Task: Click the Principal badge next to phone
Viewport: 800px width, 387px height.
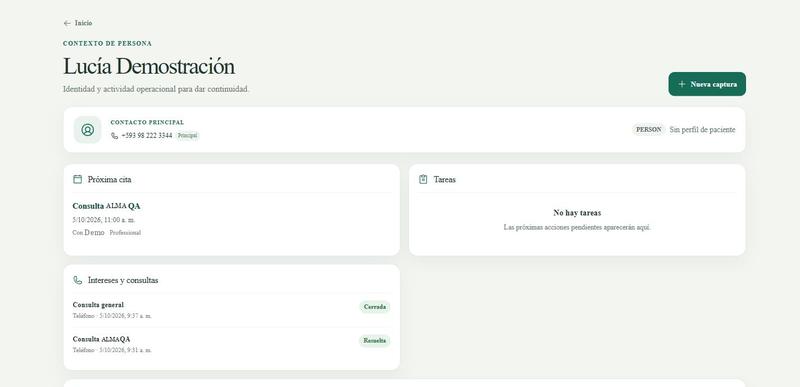Action: pos(187,136)
